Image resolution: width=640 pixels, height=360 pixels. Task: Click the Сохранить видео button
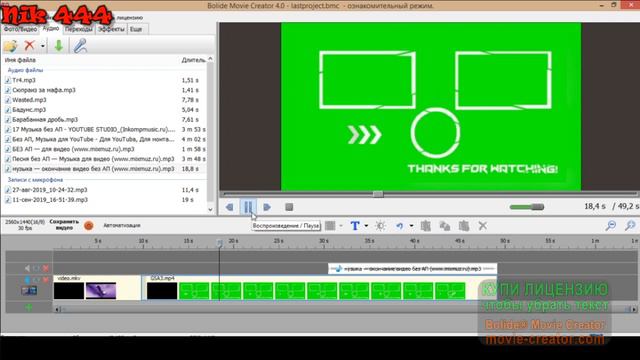[64, 225]
